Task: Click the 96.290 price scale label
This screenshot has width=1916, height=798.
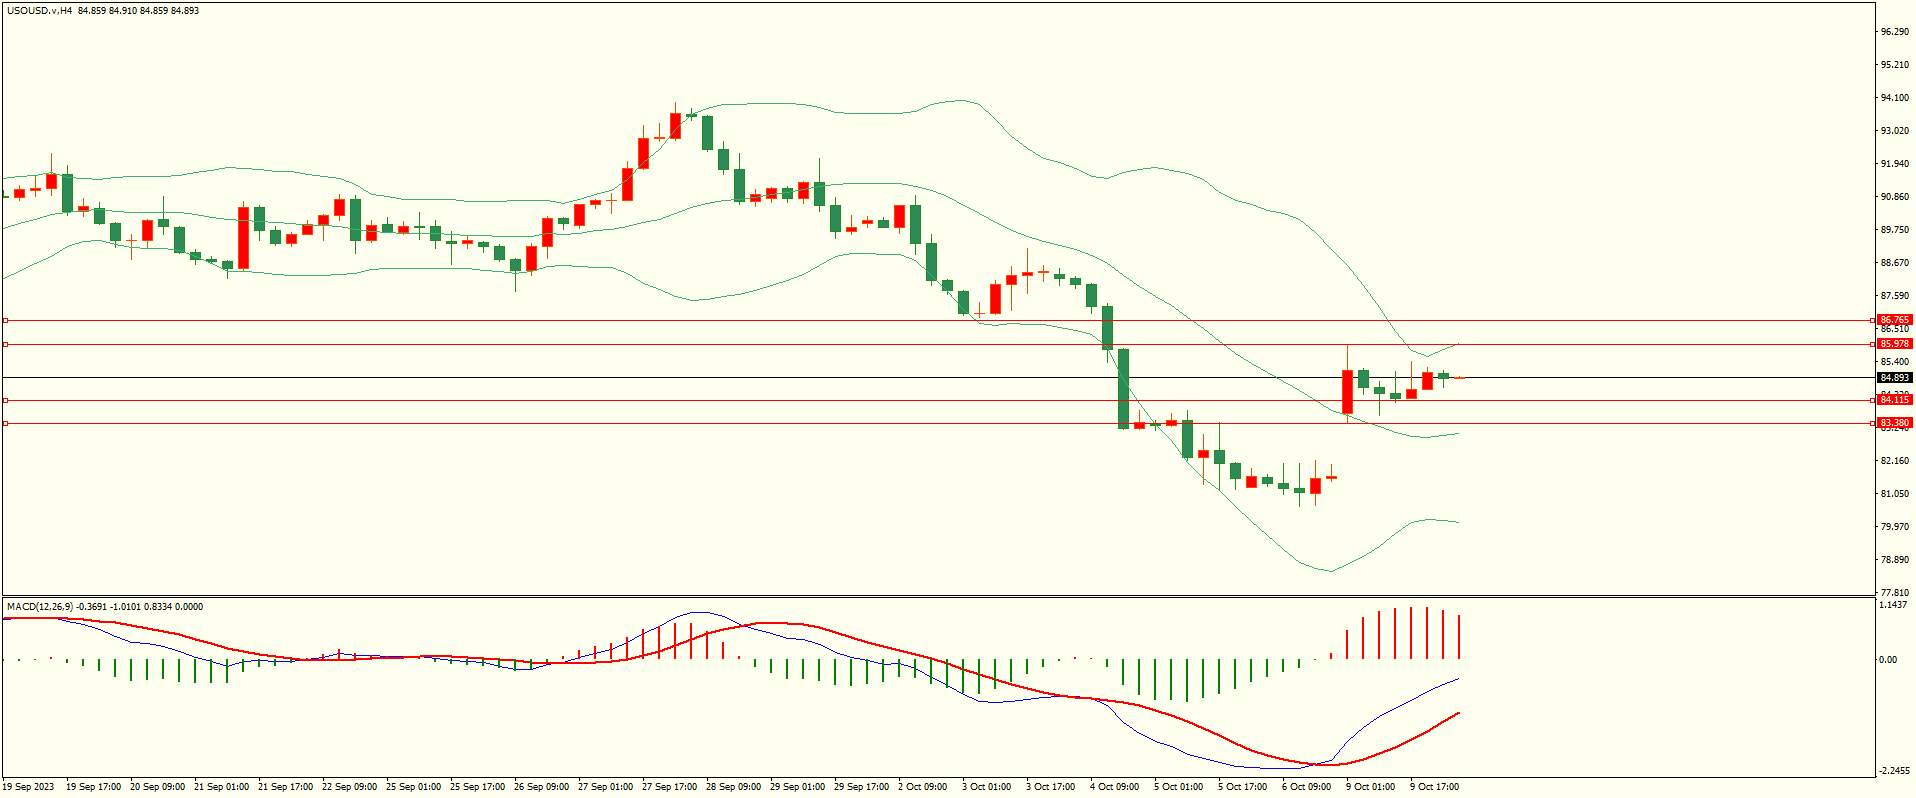Action: [1894, 32]
